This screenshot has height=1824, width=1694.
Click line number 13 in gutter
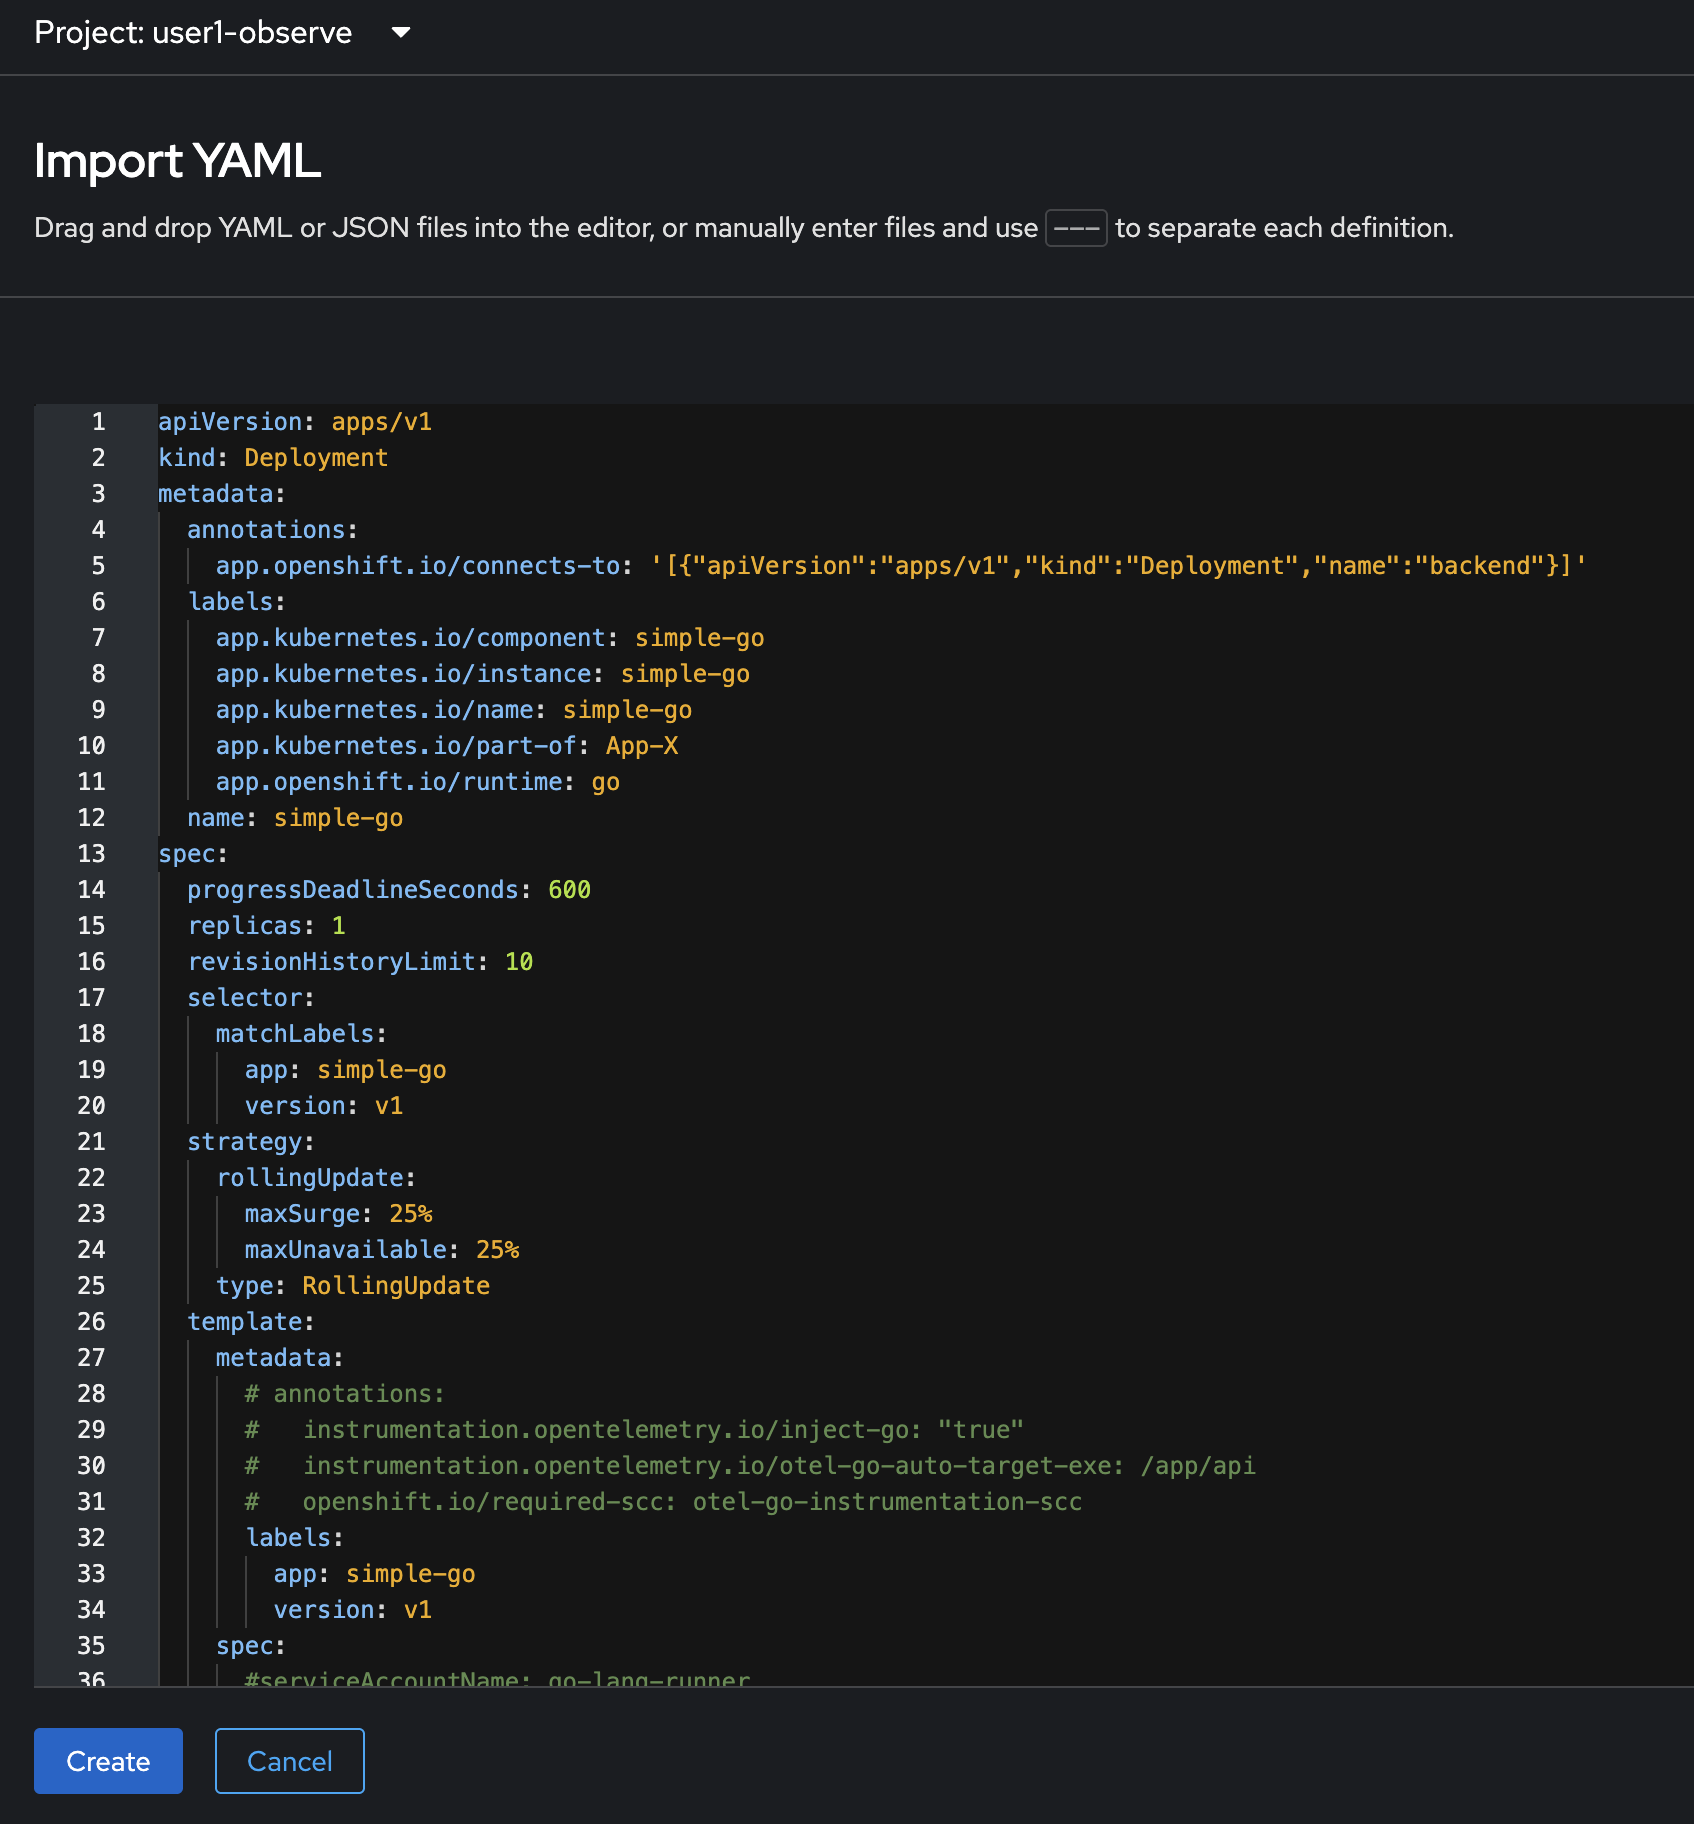(x=91, y=854)
